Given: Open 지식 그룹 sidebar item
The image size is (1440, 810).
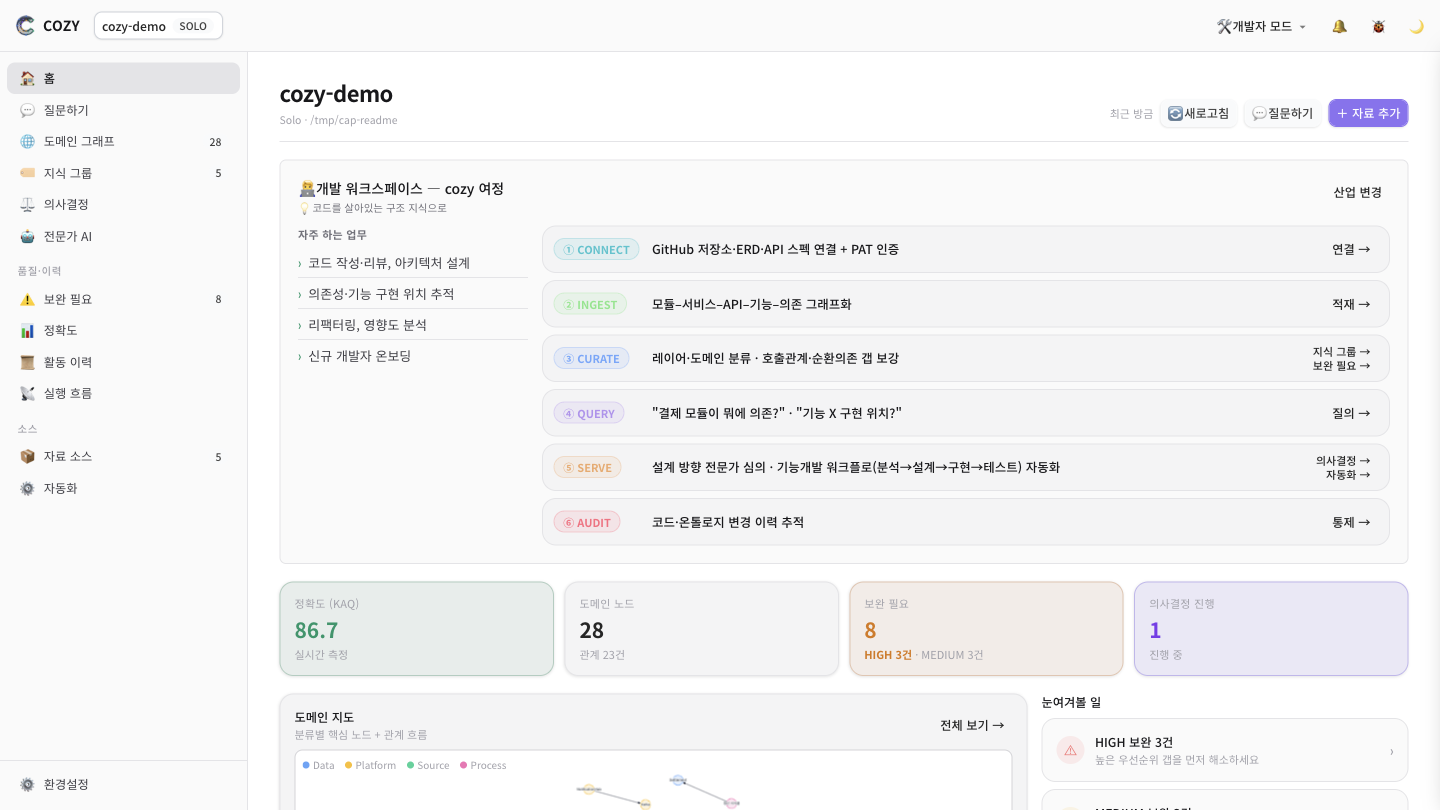Looking at the screenshot, I should coord(123,173).
